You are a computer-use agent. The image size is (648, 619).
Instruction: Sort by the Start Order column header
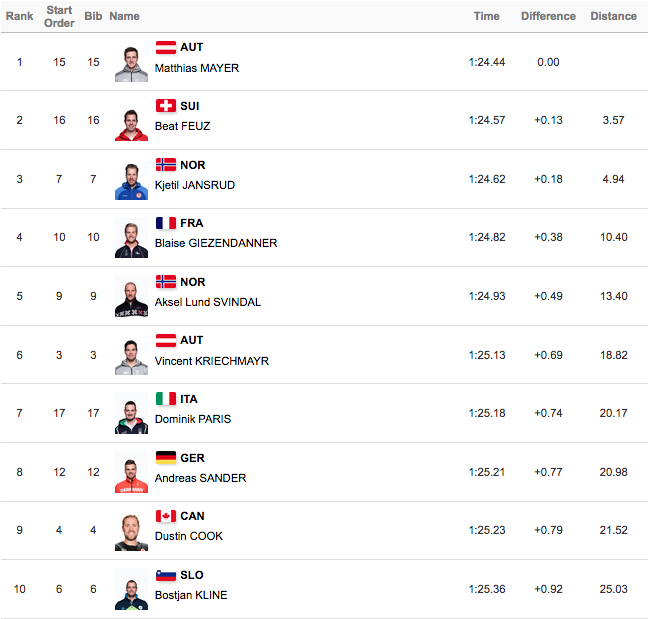point(59,16)
